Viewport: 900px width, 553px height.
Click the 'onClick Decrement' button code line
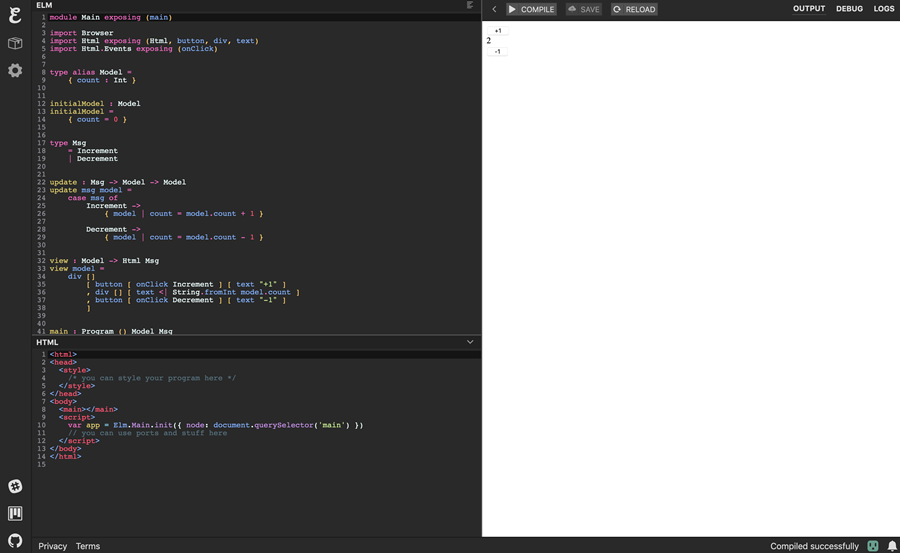tap(186, 300)
